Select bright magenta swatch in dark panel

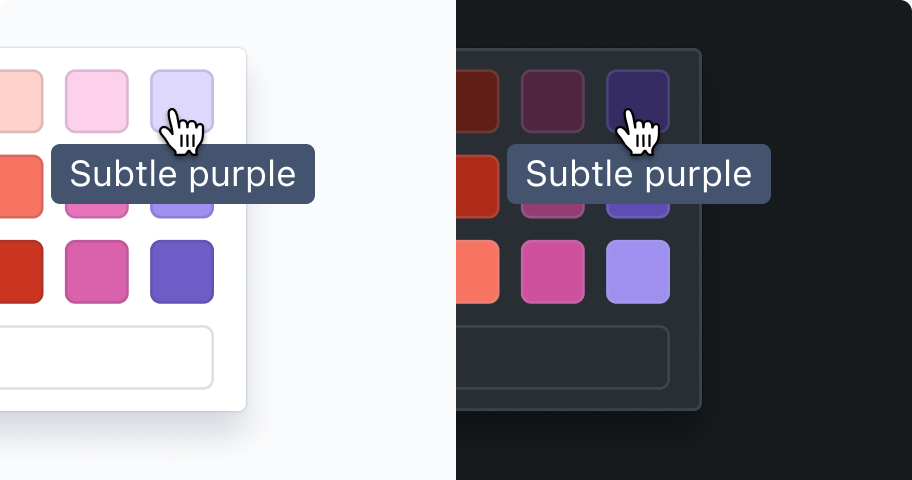[x=553, y=272]
